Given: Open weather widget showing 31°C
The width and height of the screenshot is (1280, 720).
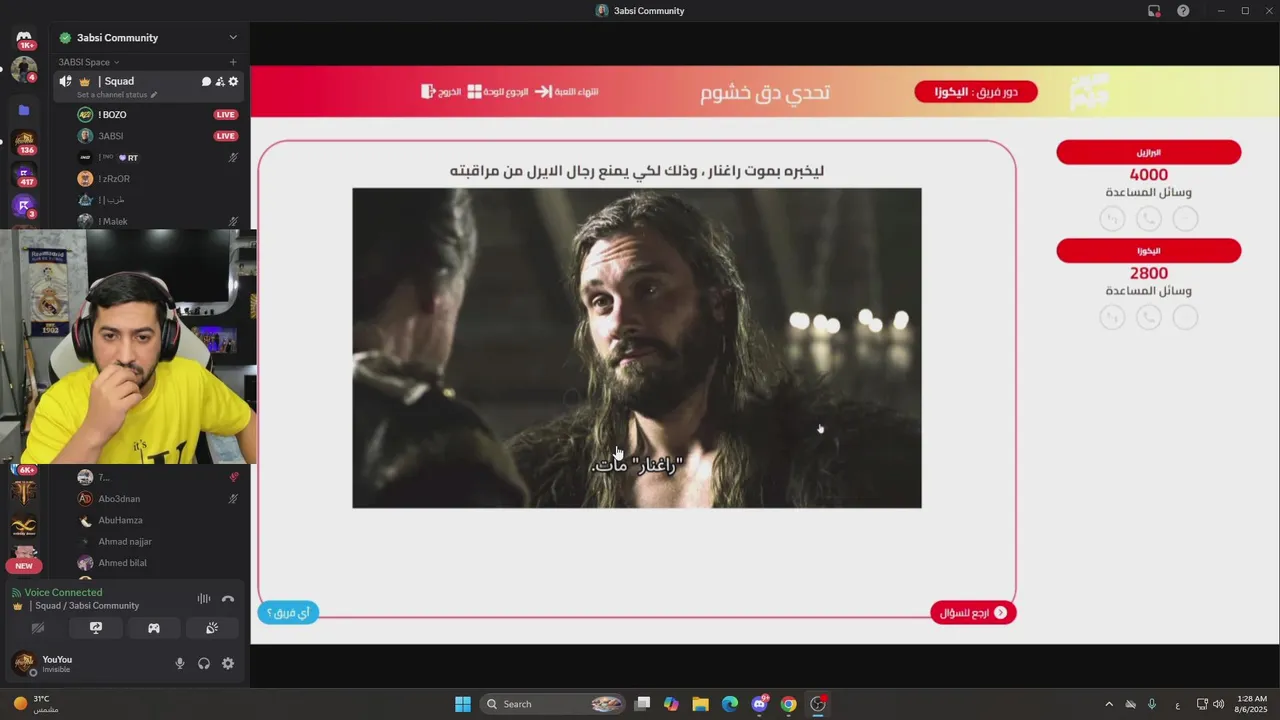Looking at the screenshot, I should 36,704.
